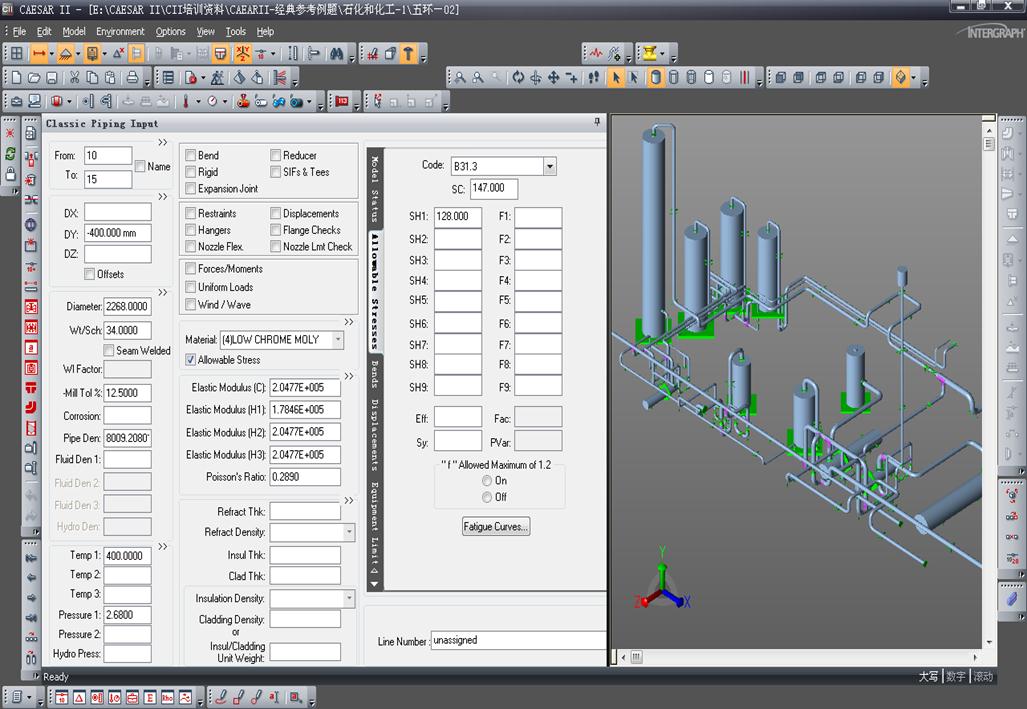Click the DY input field showing -400.000 mm
1027x709 pixels.
pyautogui.click(x=118, y=233)
